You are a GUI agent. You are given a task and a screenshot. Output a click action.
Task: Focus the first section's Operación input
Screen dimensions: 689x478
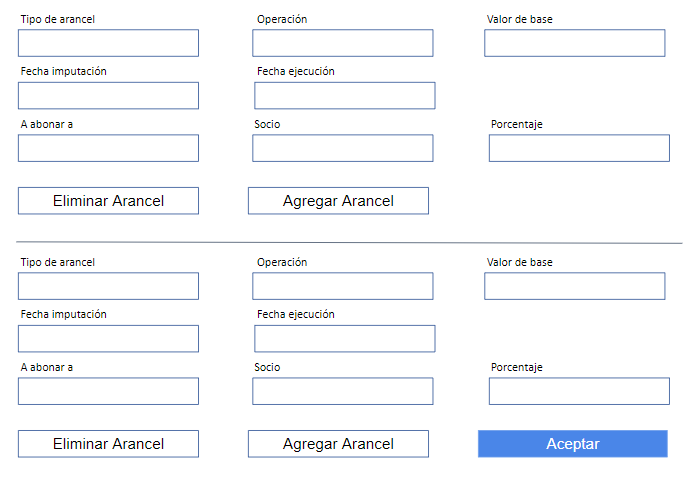coord(342,43)
